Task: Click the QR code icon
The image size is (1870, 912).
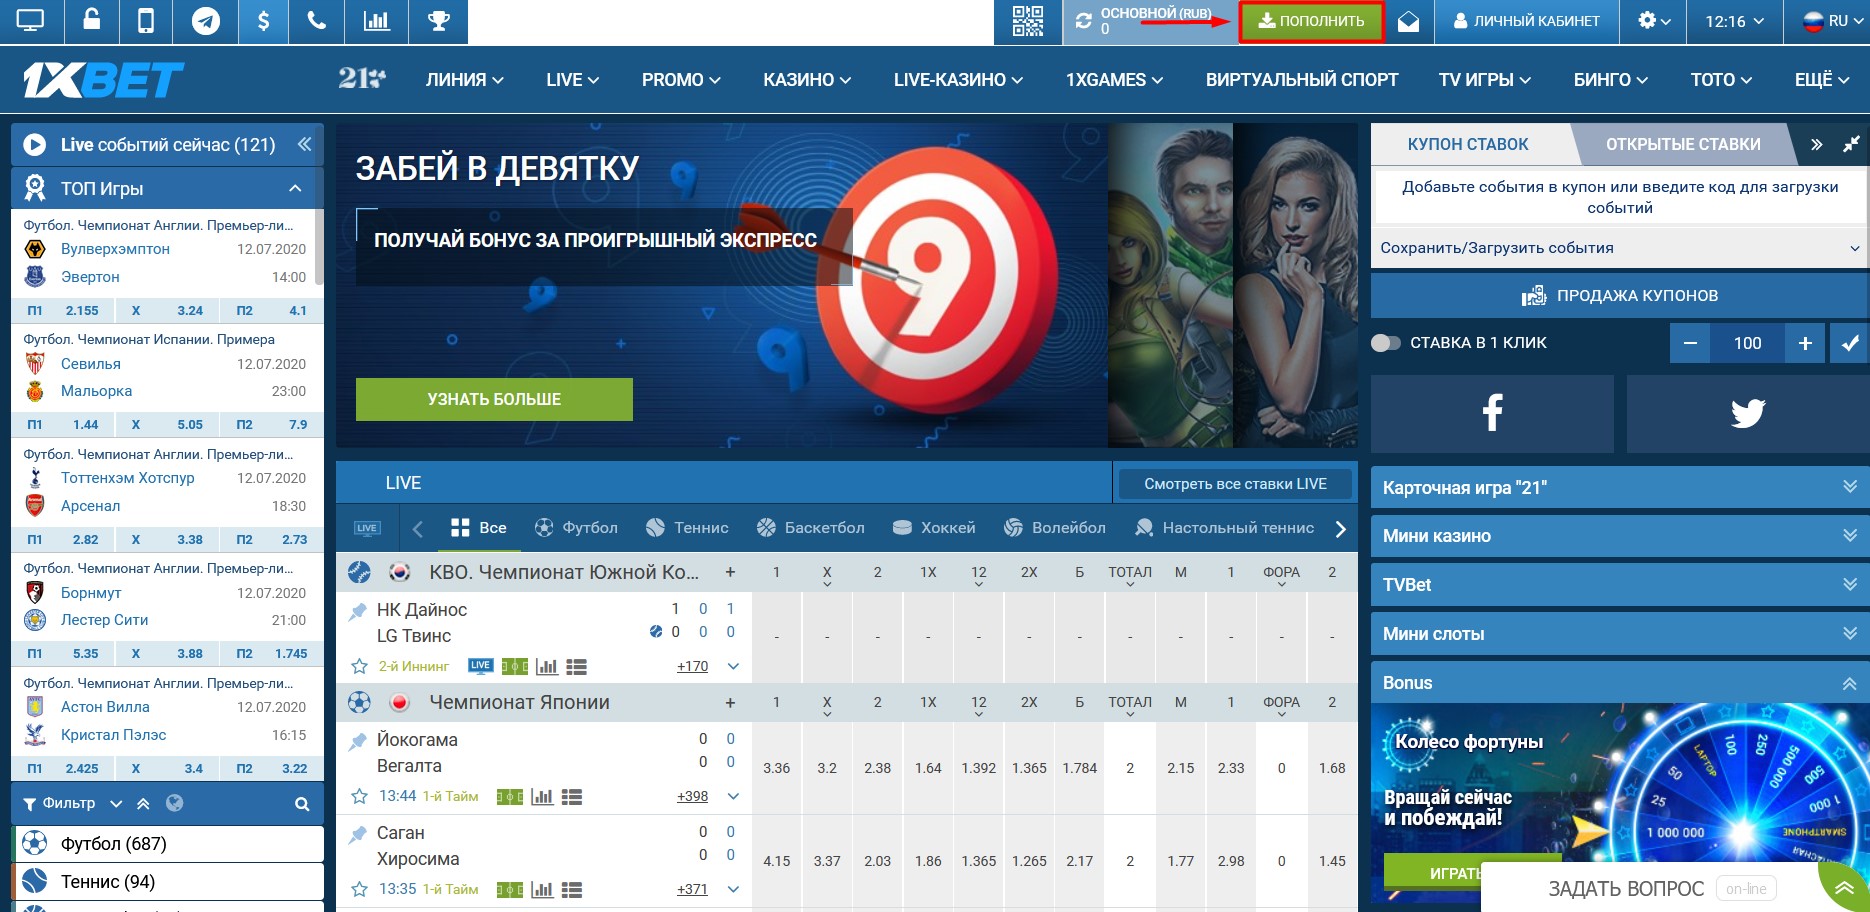Action: coord(1027,21)
